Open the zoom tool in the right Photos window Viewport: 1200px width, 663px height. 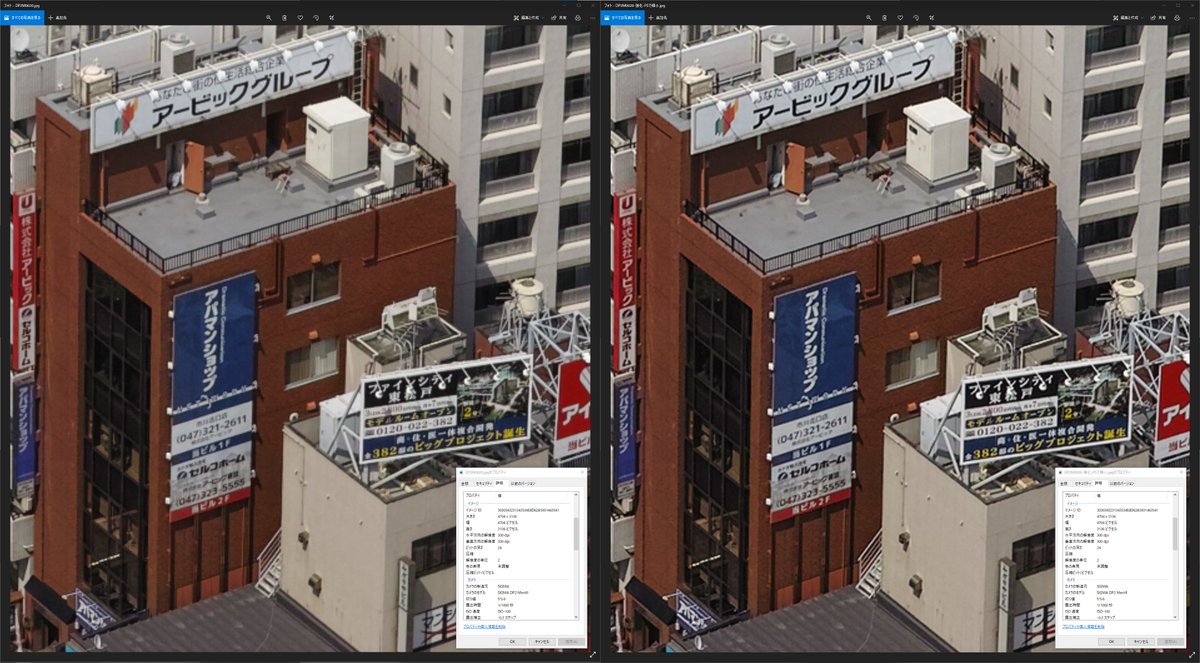(869, 18)
